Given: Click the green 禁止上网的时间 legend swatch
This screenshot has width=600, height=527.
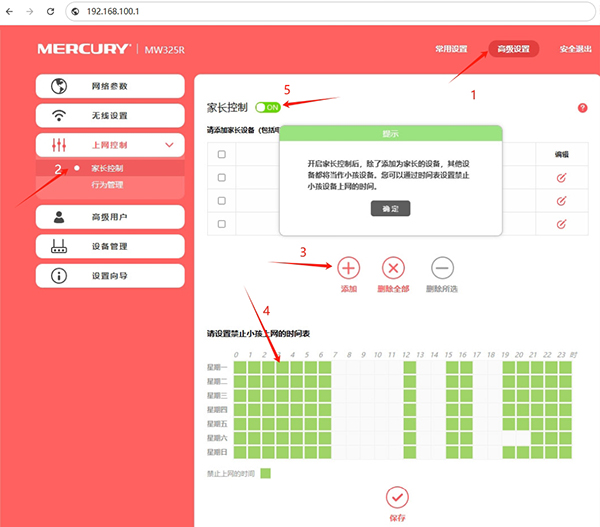Looking at the screenshot, I should (x=265, y=473).
